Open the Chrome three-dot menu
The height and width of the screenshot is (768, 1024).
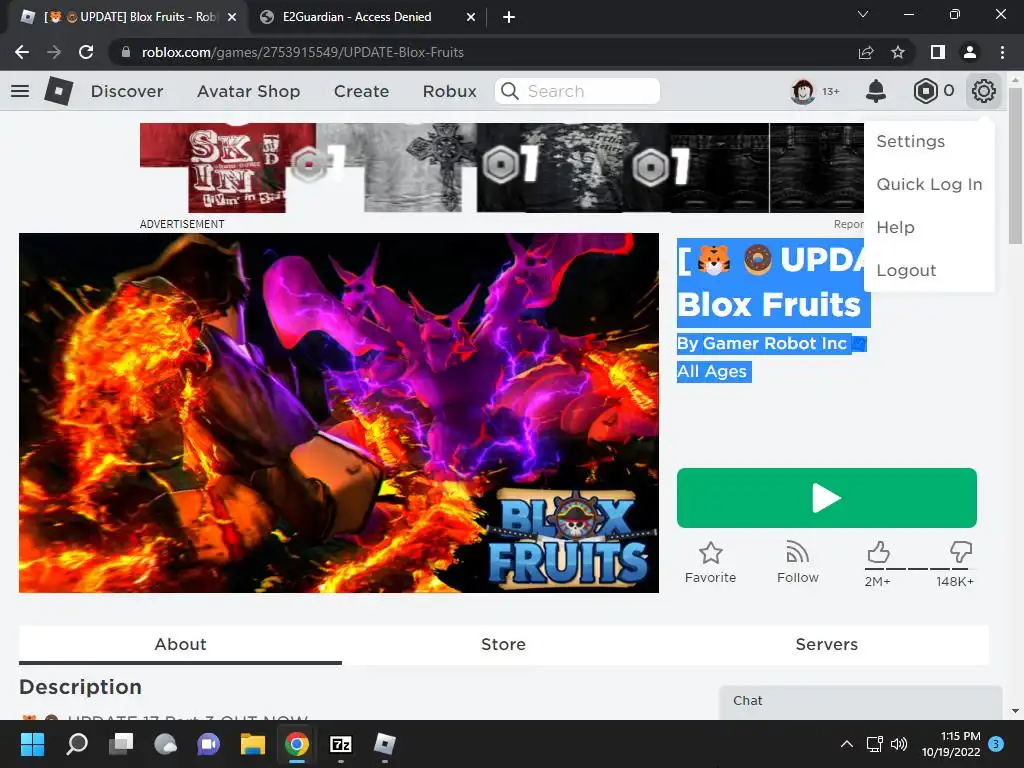point(1002,52)
